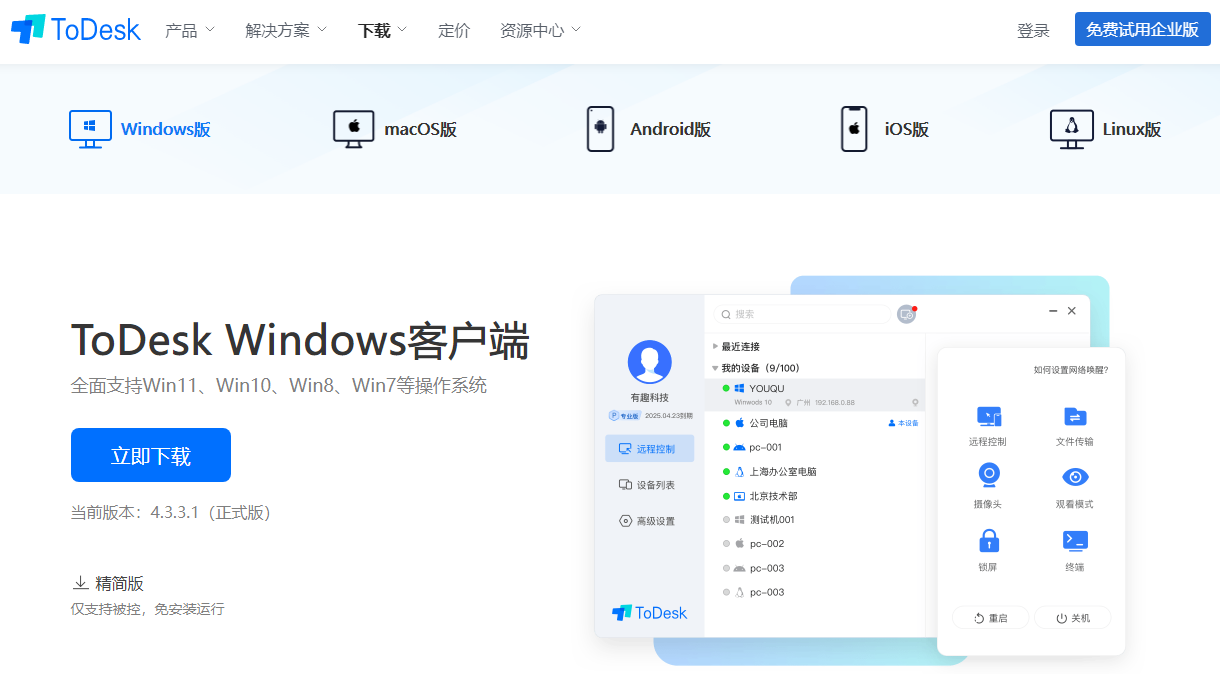Switch to the macOS版 tab
Screen dimensions: 1220x674
395,129
